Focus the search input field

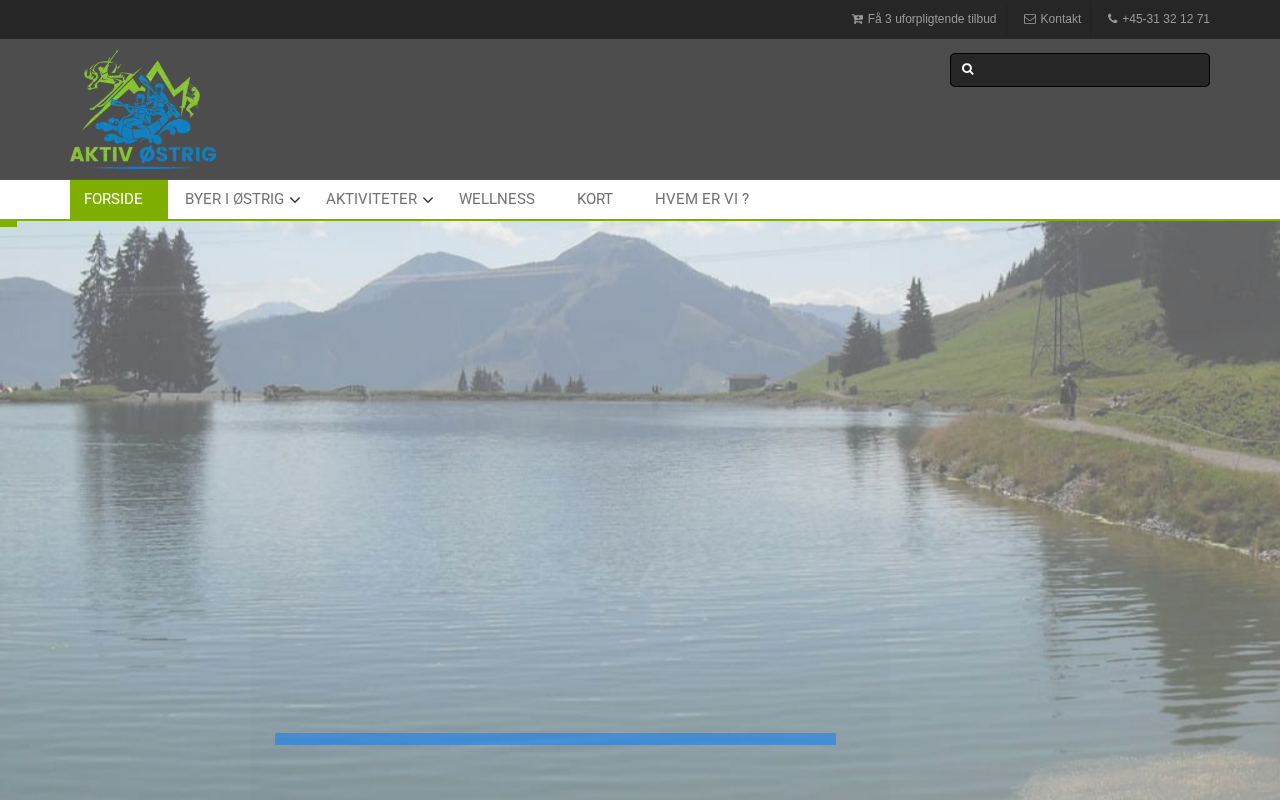1080,70
